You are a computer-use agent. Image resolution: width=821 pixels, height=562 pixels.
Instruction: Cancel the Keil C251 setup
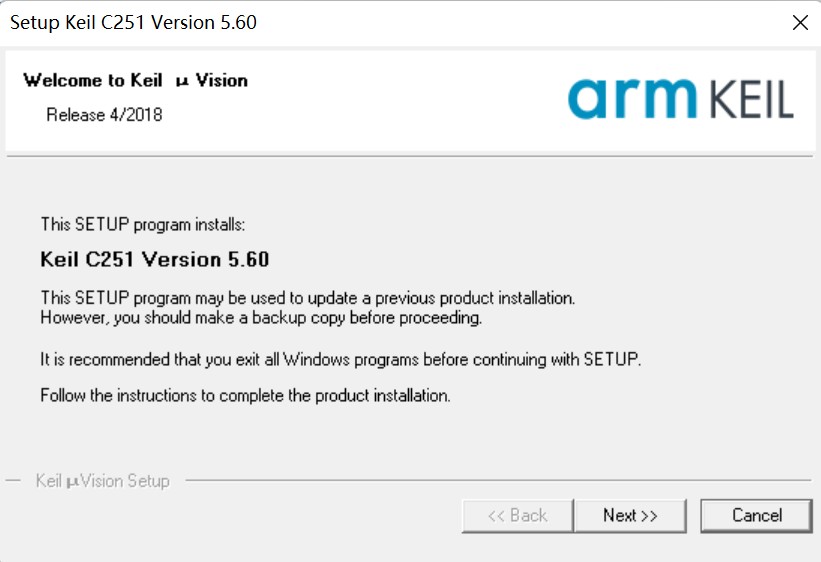(x=757, y=516)
